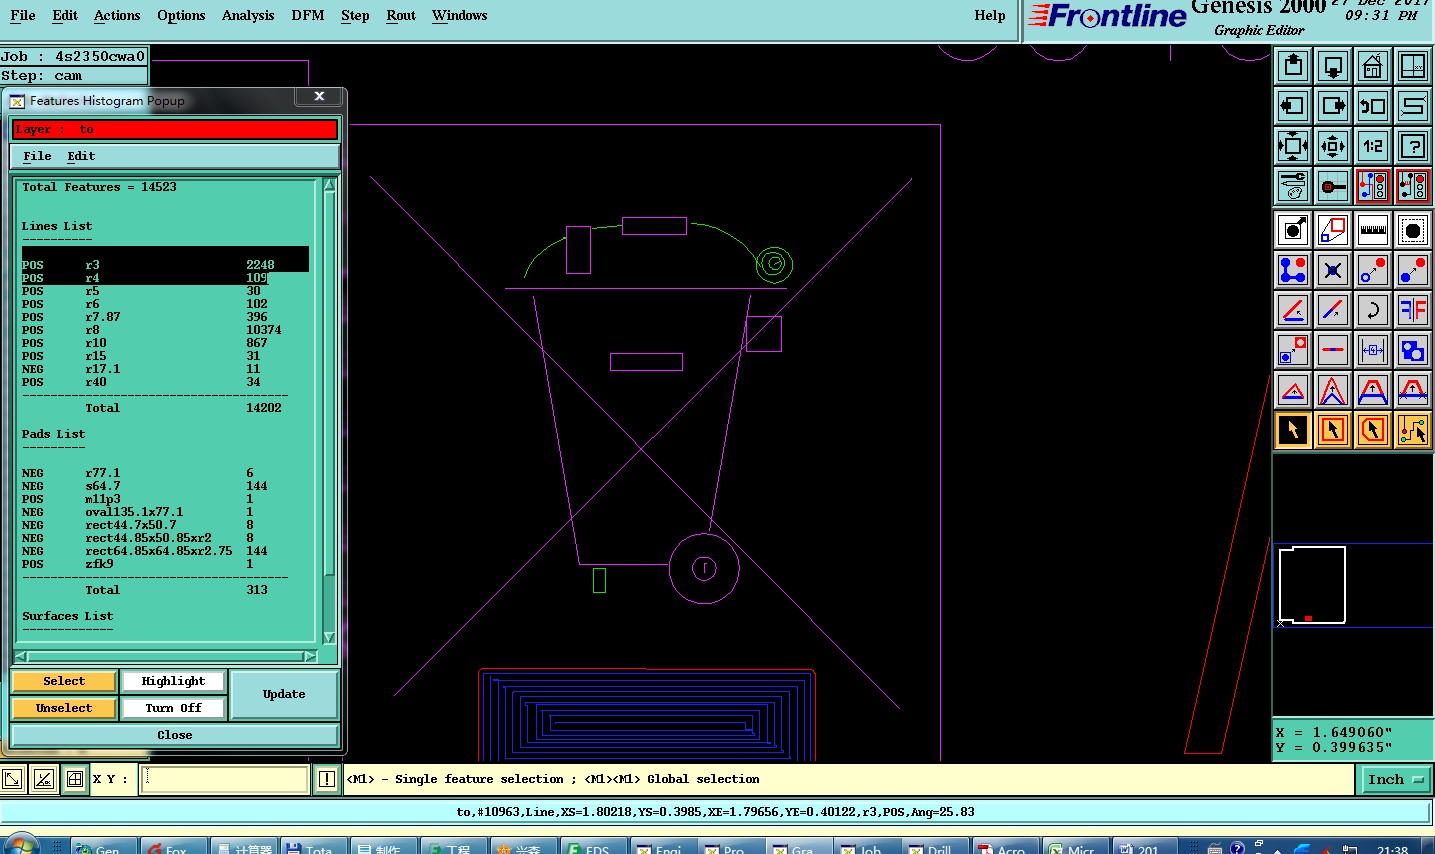Click the pan left icon

[1293, 106]
